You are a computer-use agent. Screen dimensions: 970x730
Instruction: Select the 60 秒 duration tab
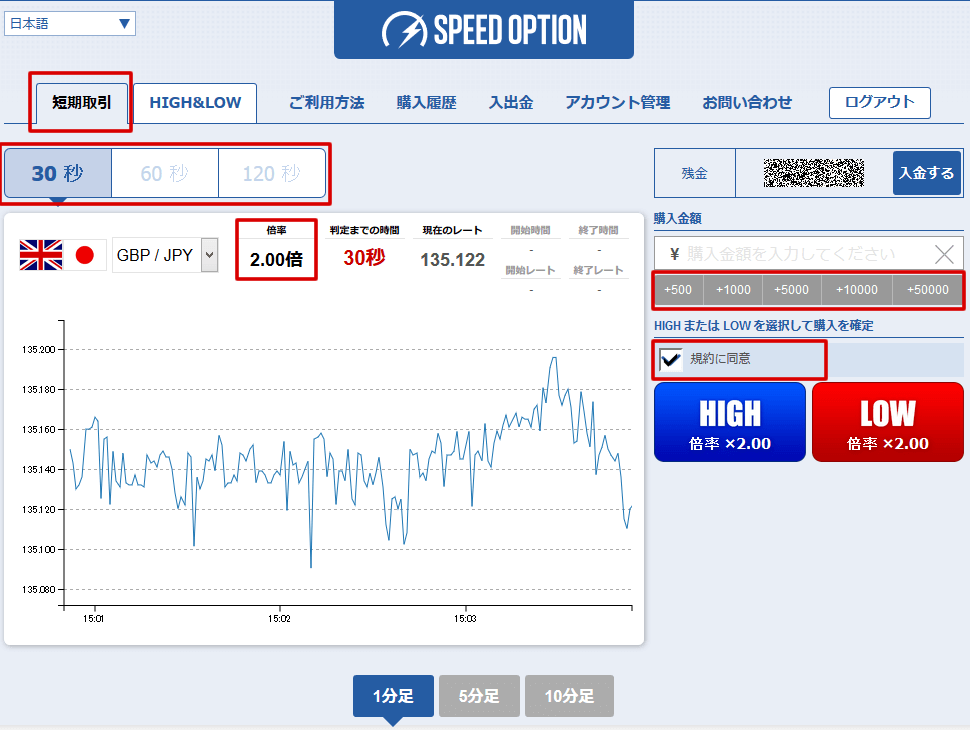(165, 173)
